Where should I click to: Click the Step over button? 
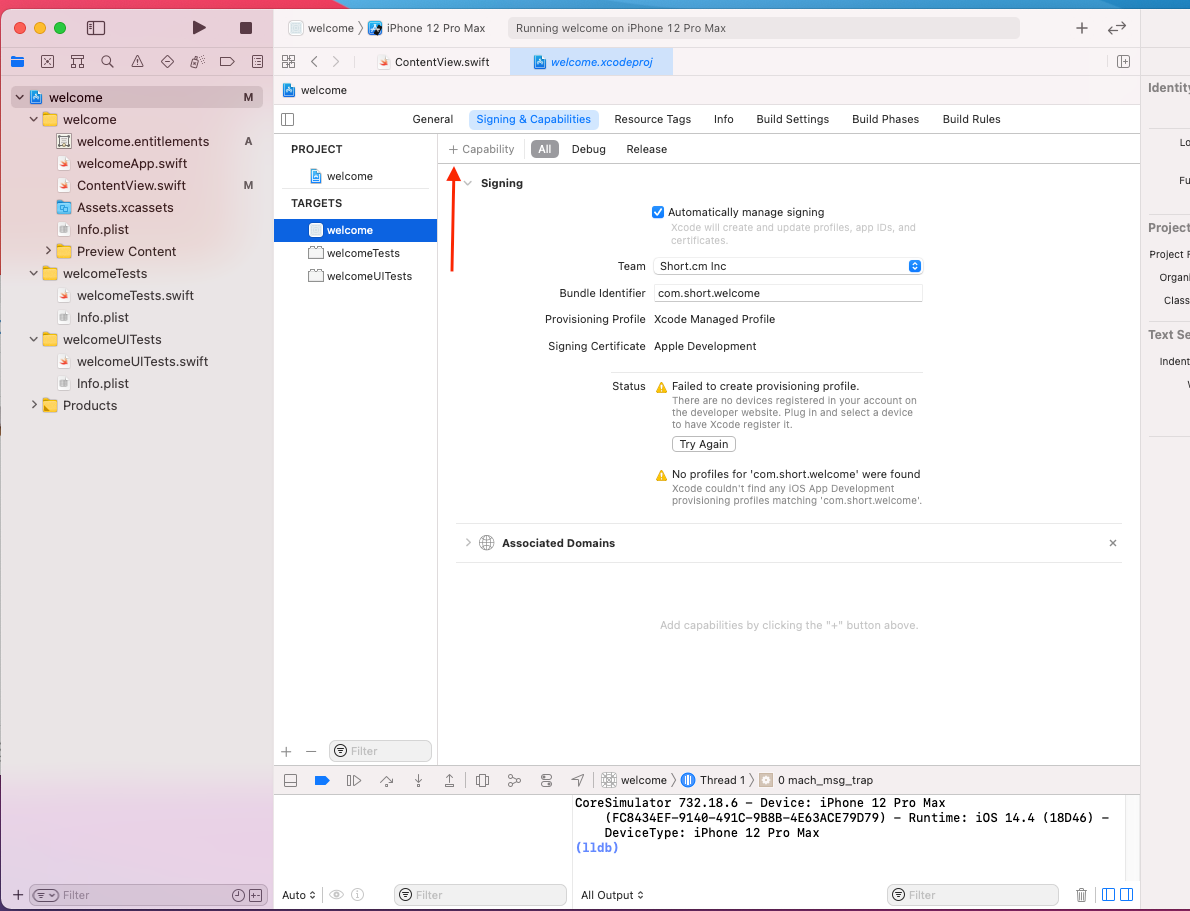386,780
